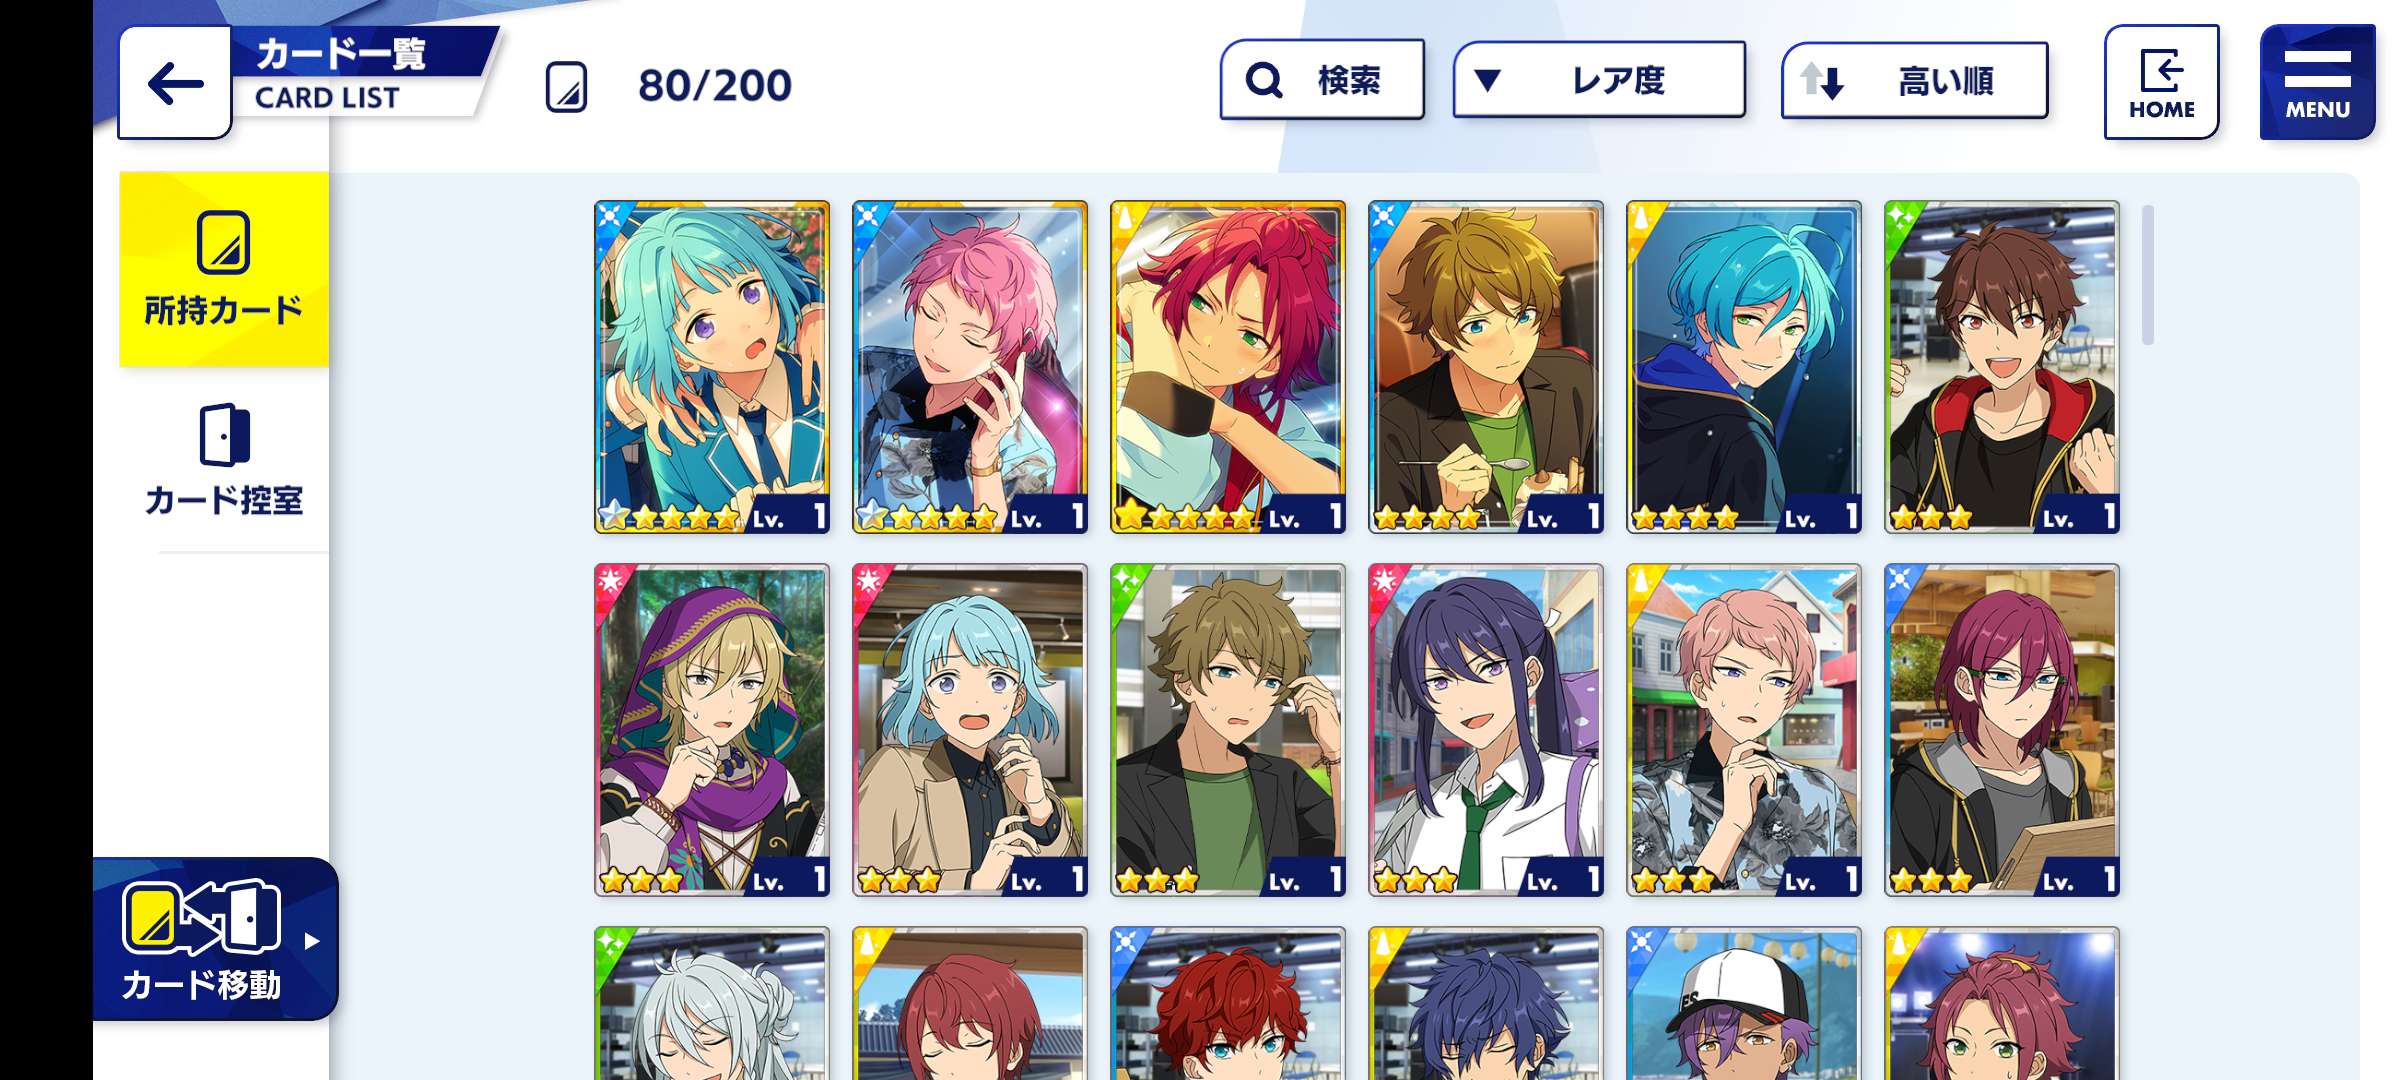Open the purple-hooded blonde character card

tap(712, 730)
